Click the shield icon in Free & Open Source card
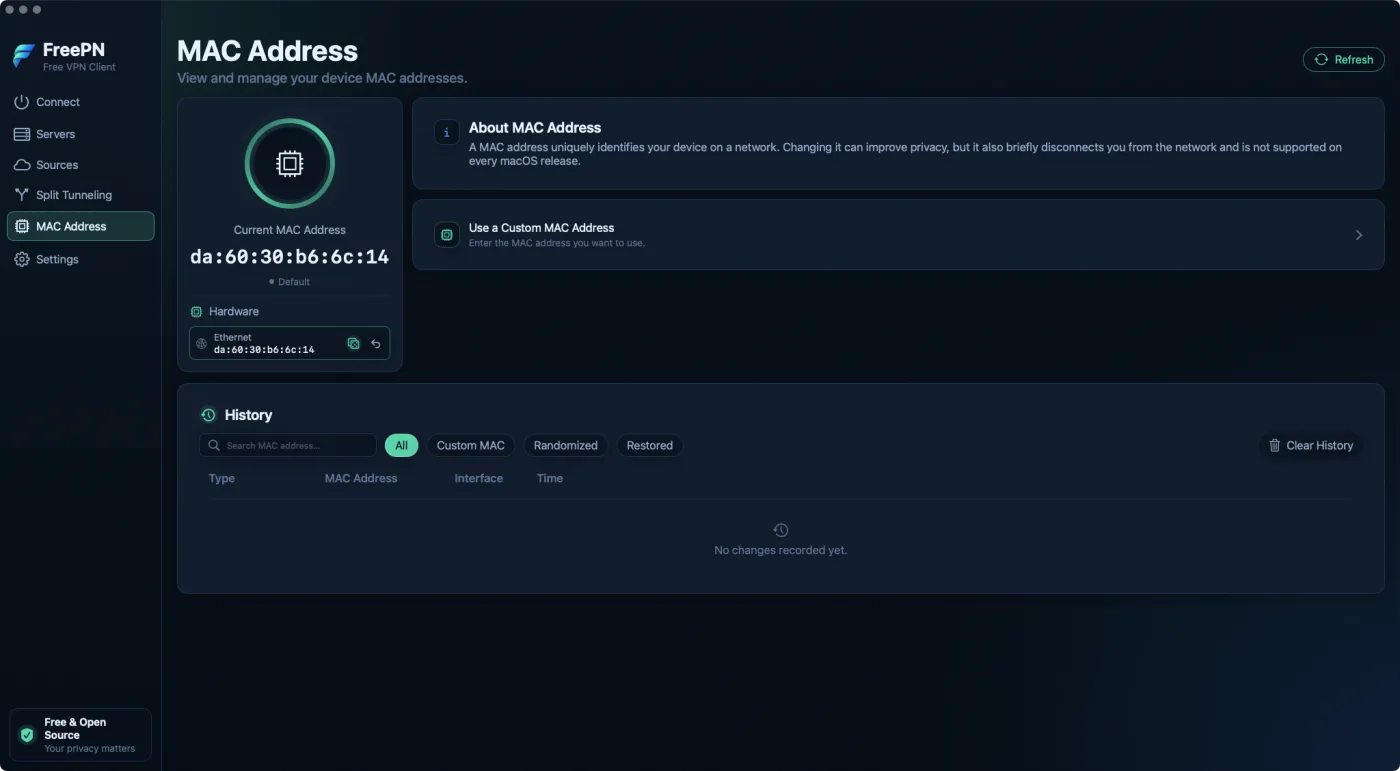 [27, 735]
